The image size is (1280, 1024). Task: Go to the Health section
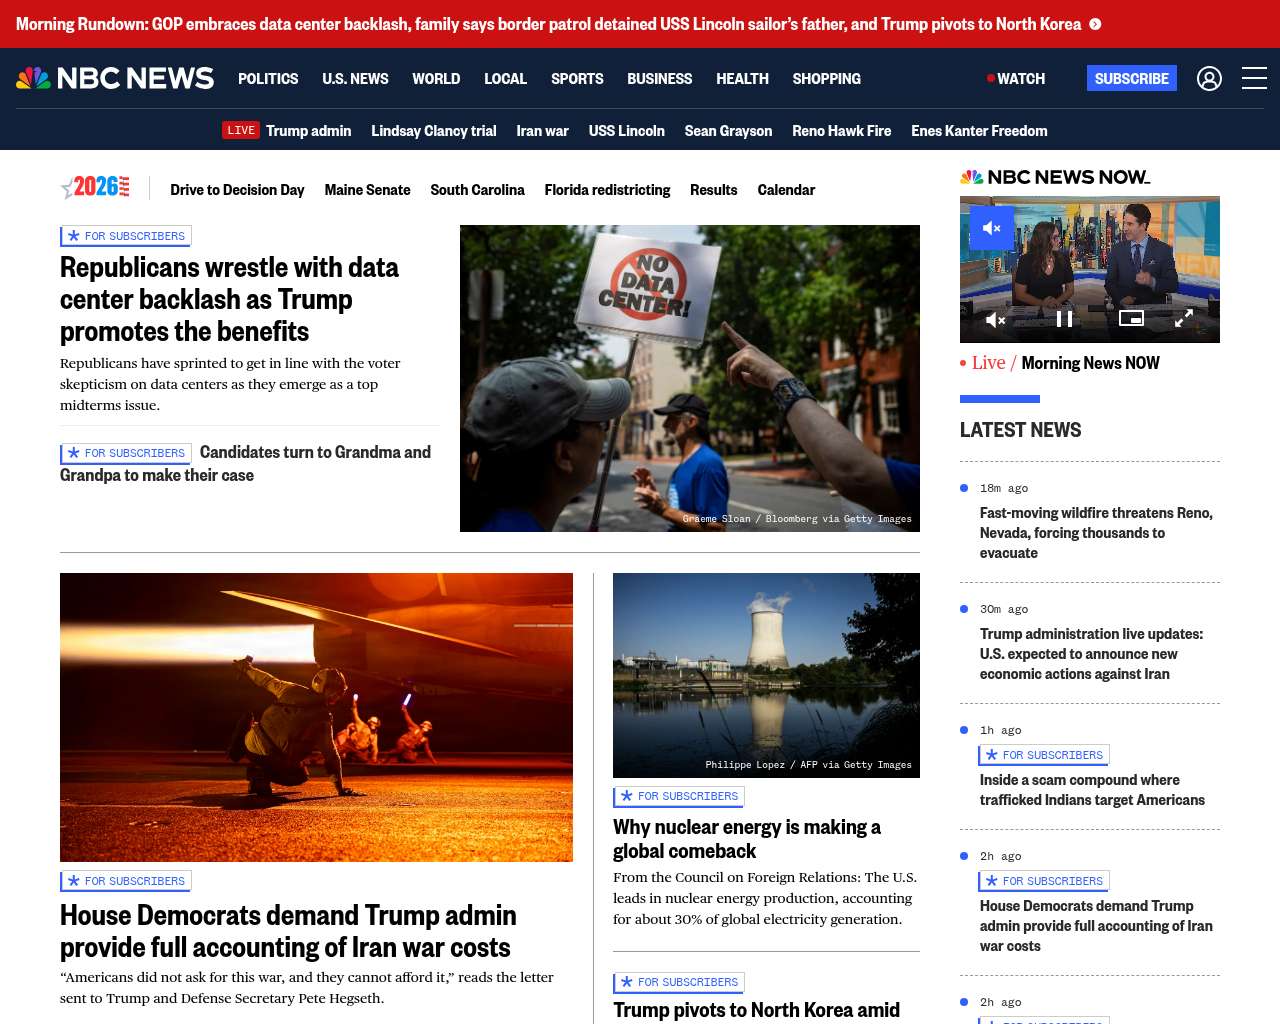pyautogui.click(x=742, y=78)
